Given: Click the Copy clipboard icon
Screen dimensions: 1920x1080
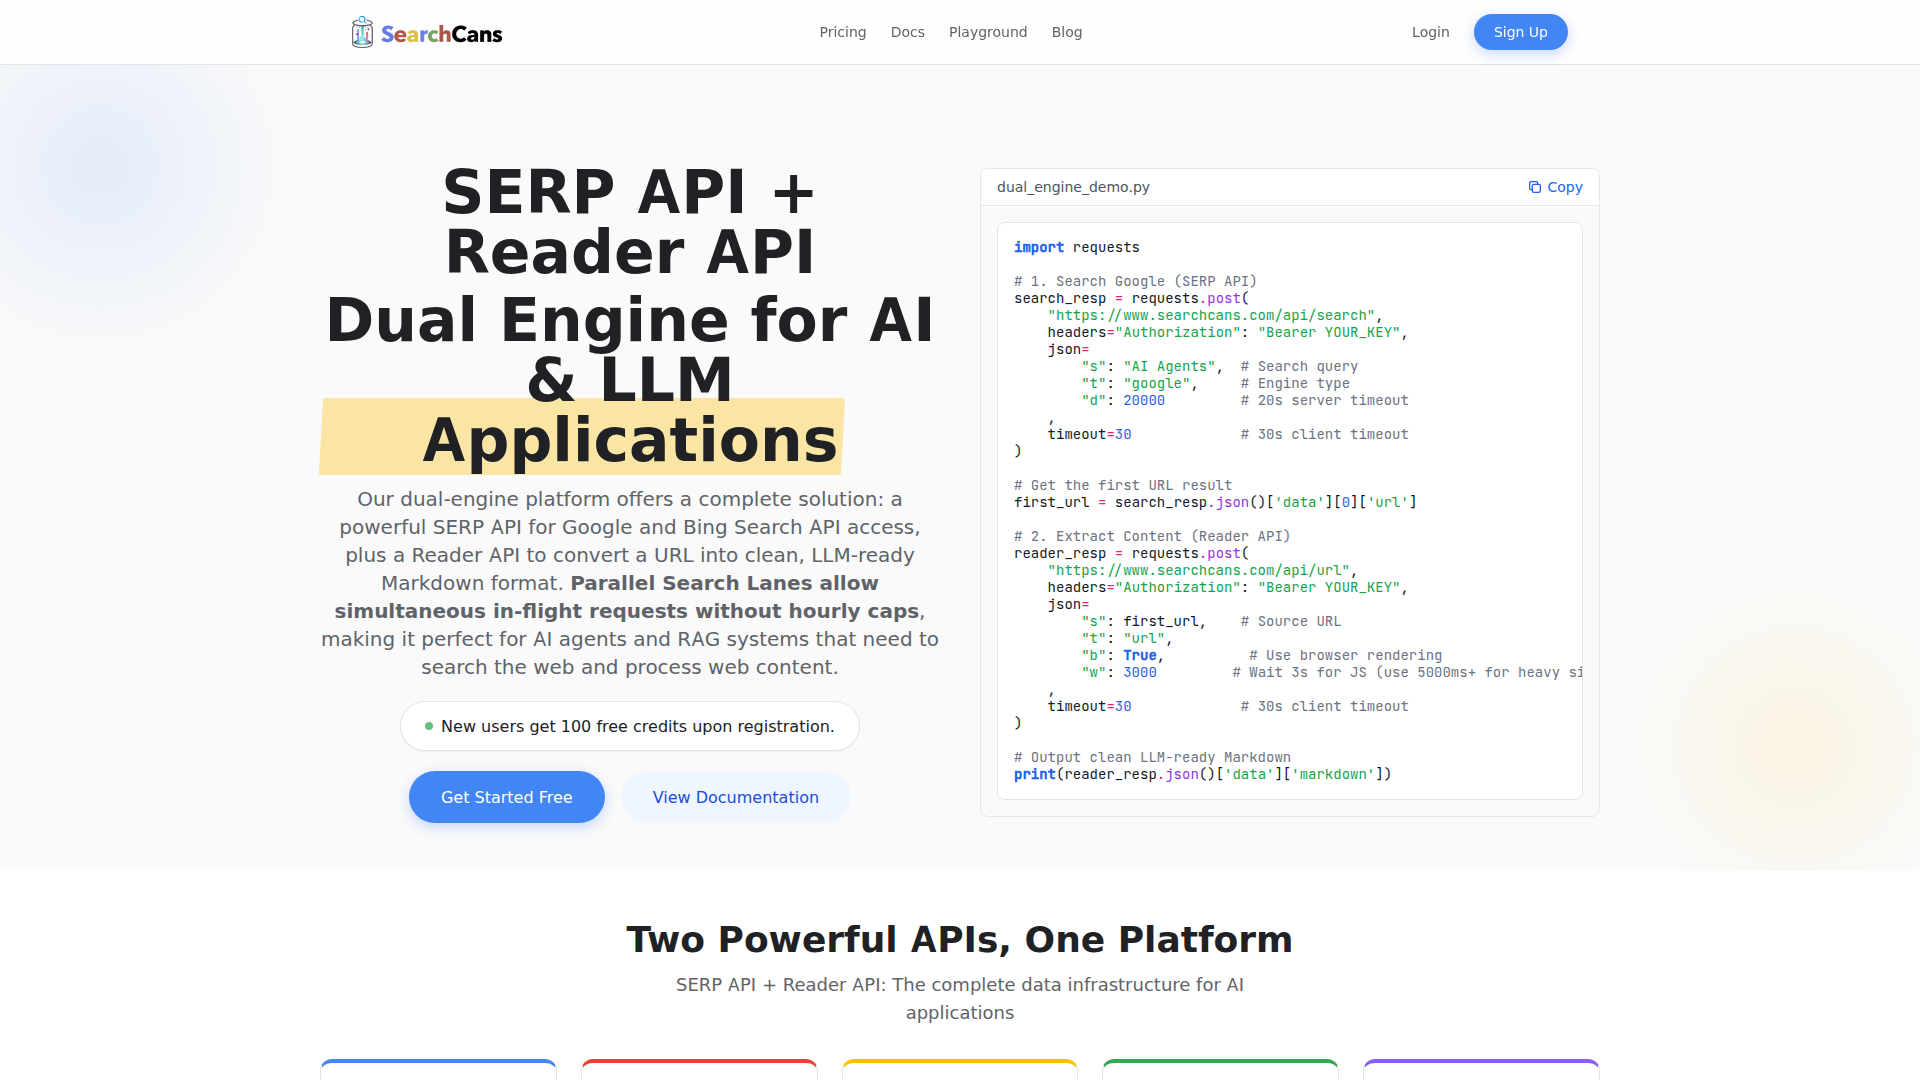Looking at the screenshot, I should [x=1534, y=187].
